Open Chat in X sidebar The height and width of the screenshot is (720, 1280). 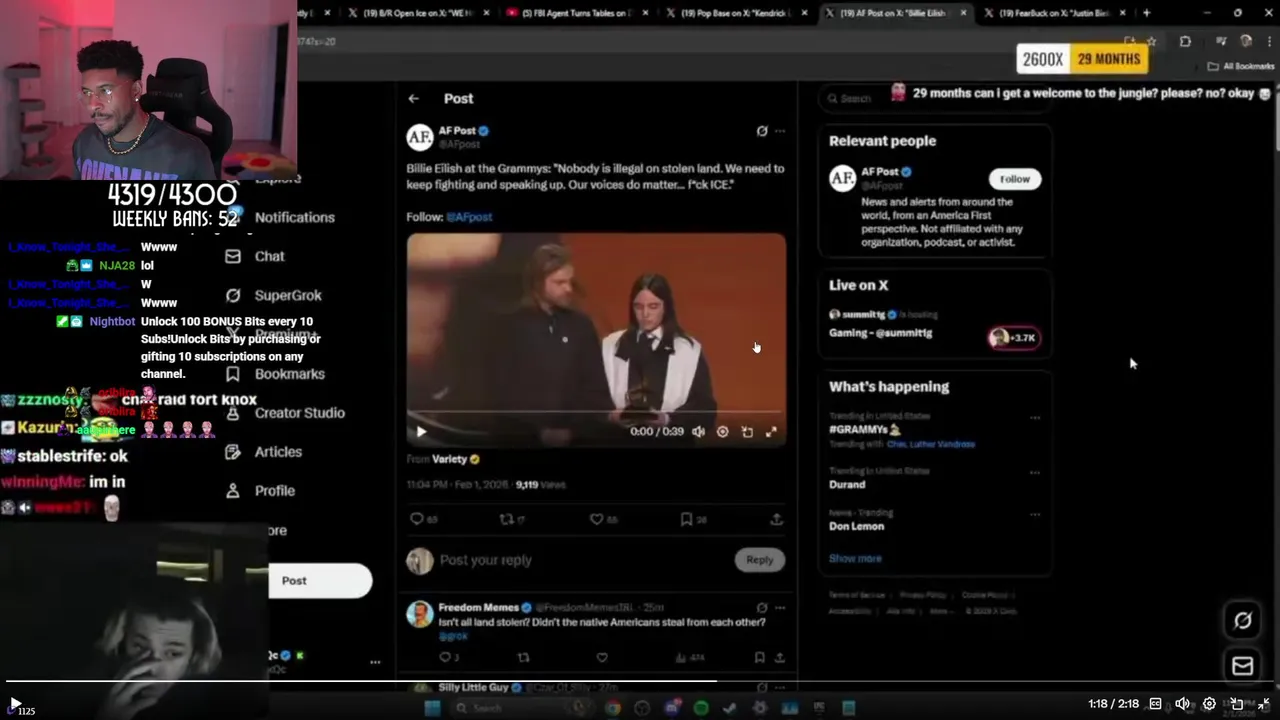tap(256, 256)
